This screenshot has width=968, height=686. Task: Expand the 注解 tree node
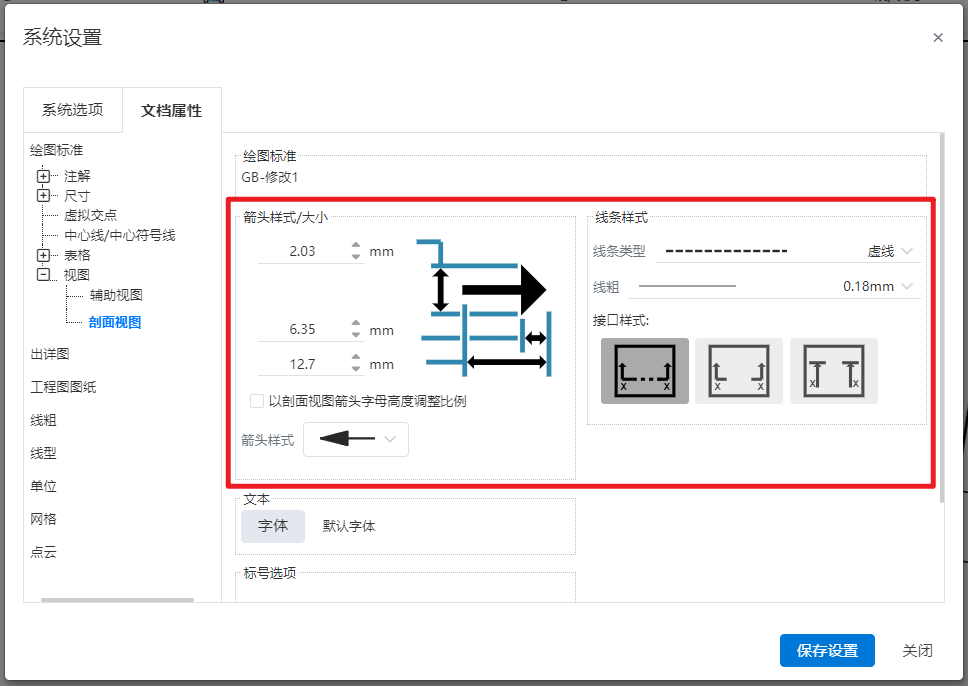pos(43,176)
